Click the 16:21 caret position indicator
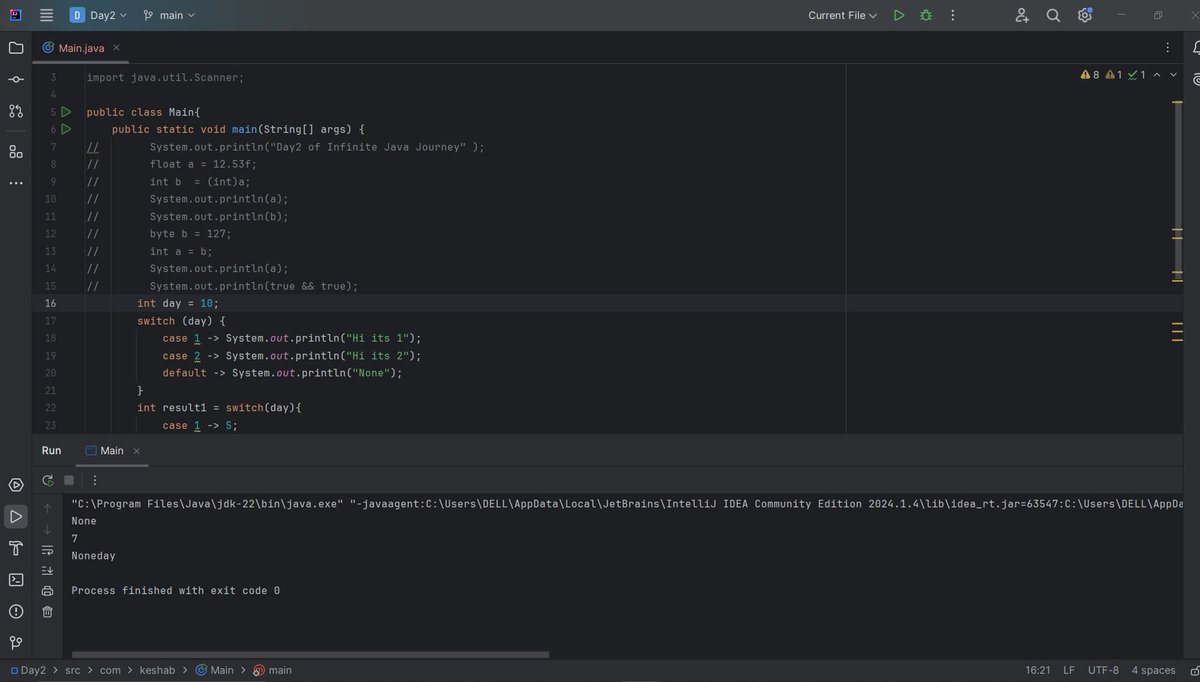1200x682 pixels. coord(1037,670)
